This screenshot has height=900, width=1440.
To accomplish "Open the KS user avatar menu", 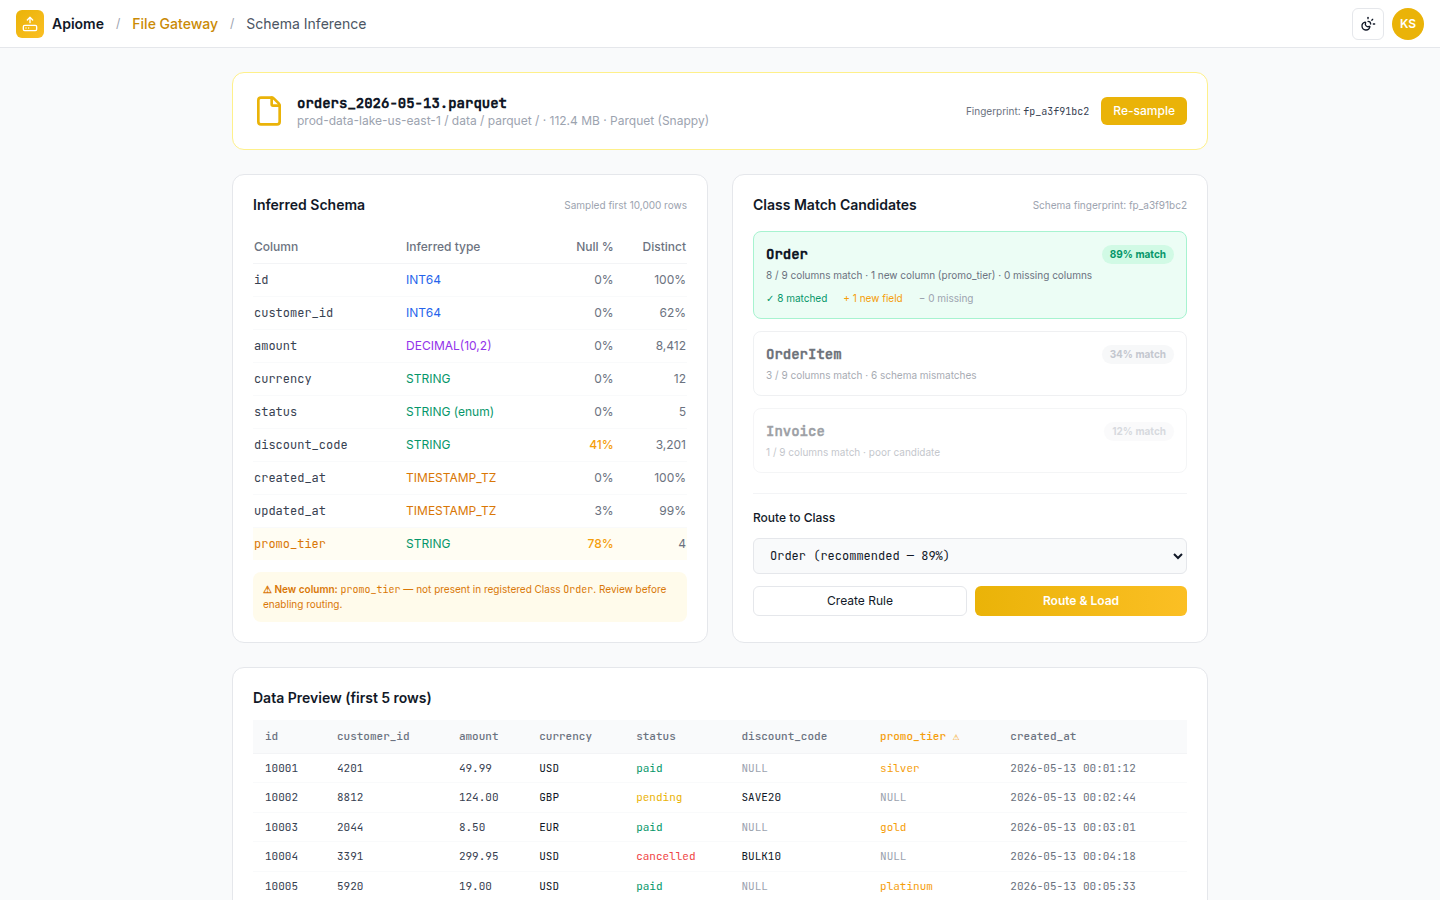I will pyautogui.click(x=1408, y=24).
